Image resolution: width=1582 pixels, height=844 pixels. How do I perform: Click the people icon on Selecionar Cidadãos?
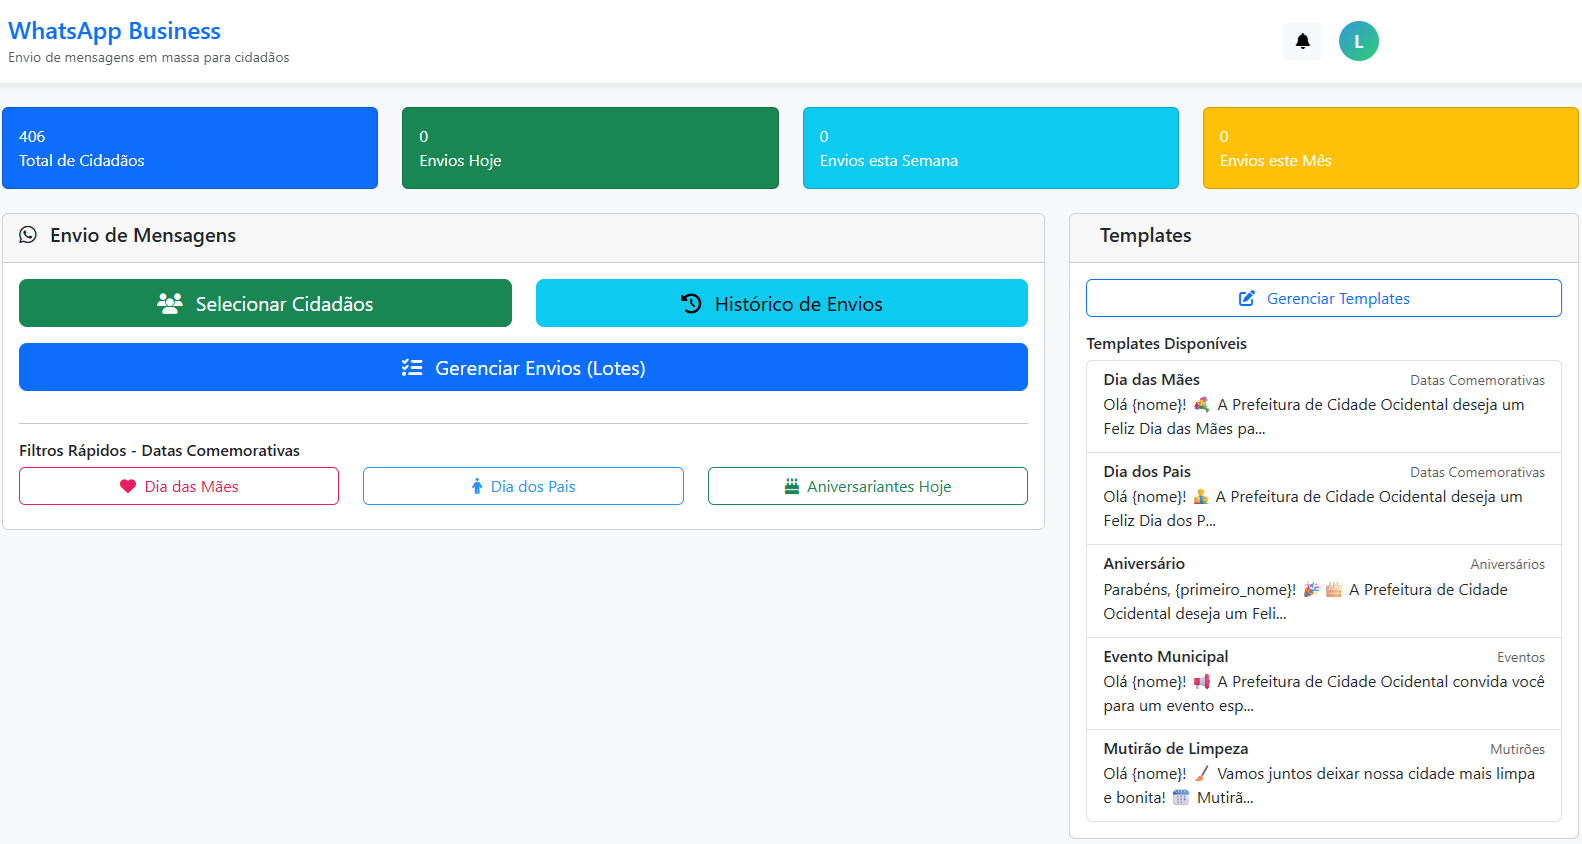point(170,304)
